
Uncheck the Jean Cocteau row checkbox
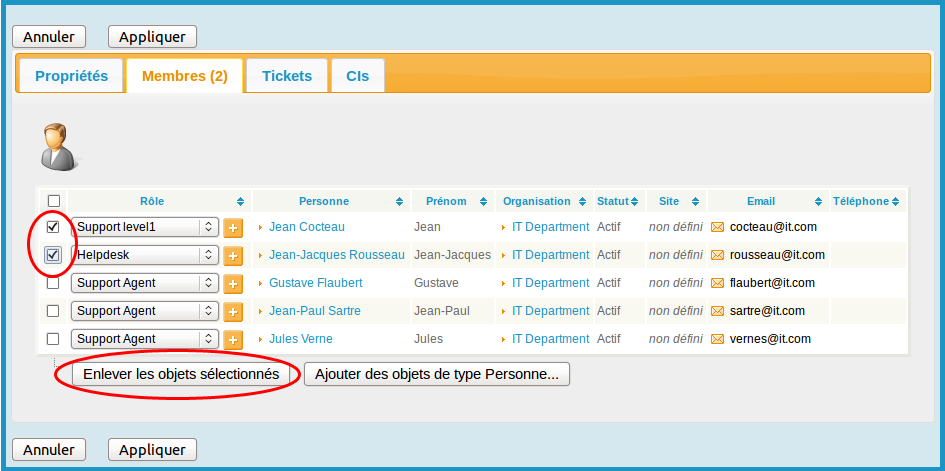tap(53, 227)
